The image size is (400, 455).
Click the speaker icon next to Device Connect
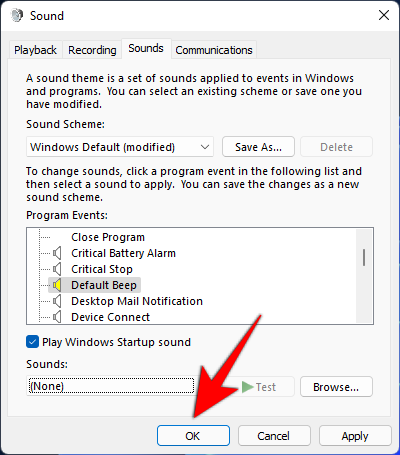click(57, 317)
